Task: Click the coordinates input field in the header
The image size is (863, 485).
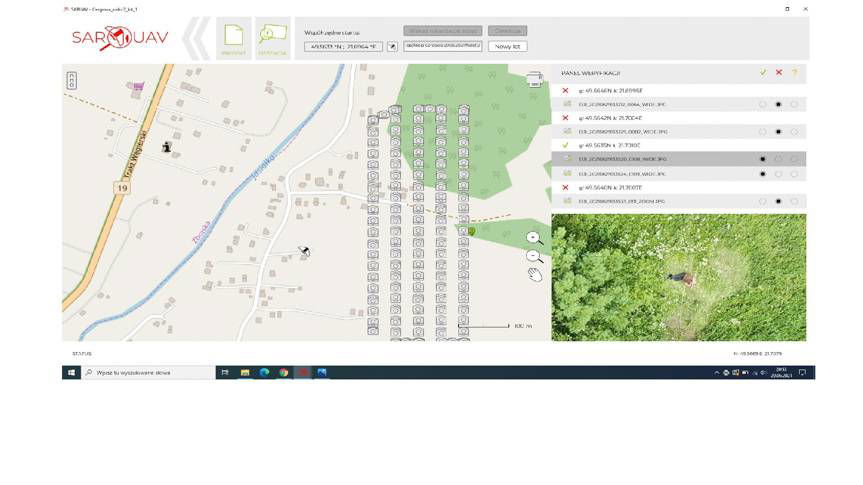Action: [x=343, y=46]
